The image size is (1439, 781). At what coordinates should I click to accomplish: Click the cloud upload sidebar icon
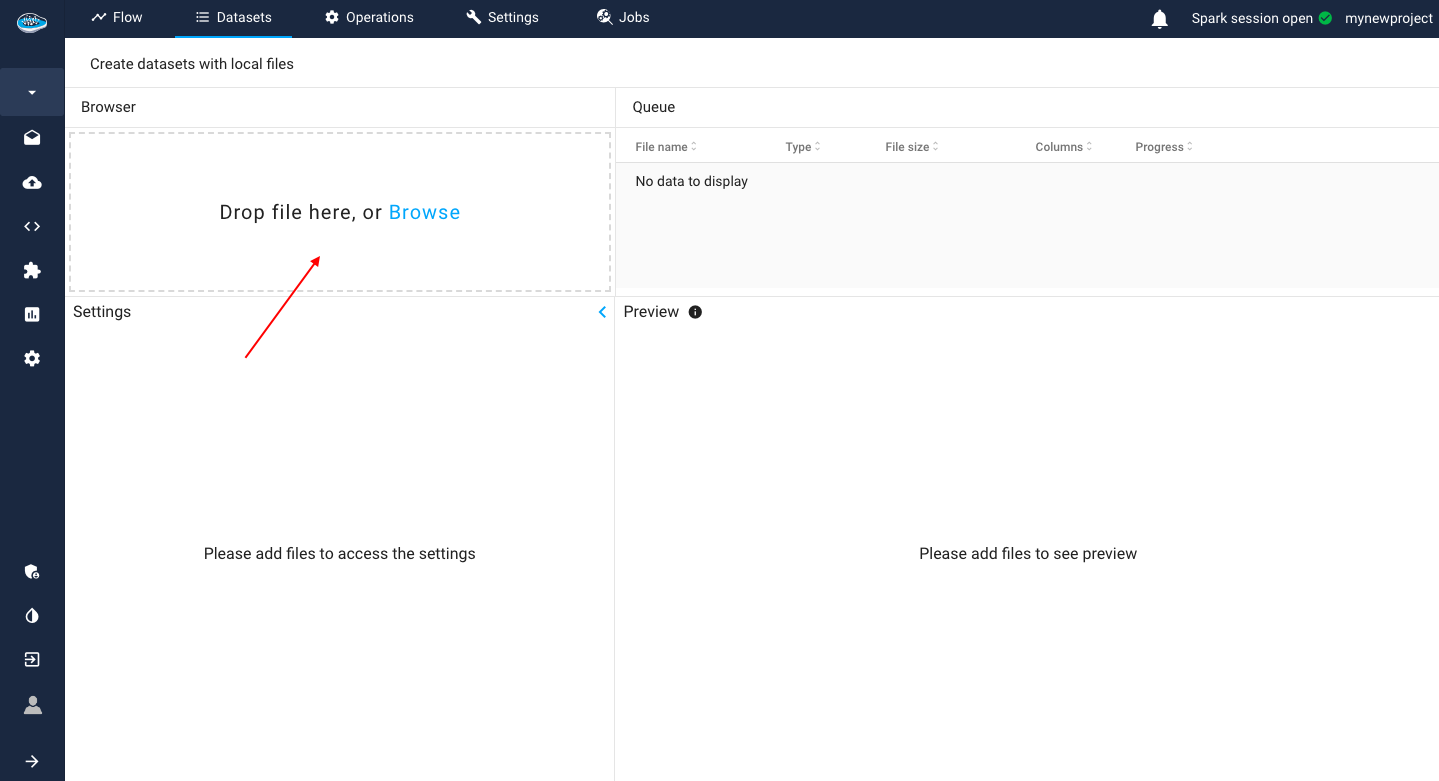point(32,182)
